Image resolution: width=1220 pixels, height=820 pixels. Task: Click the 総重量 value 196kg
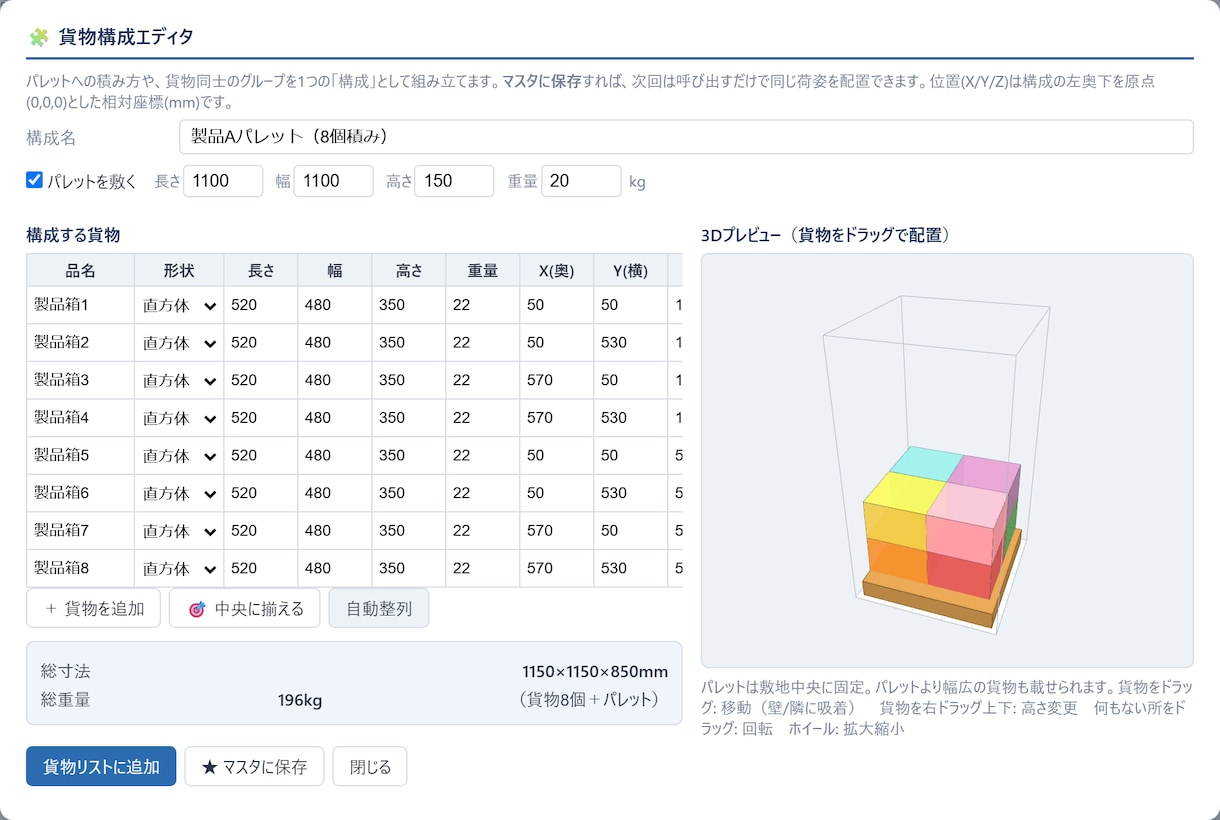pyautogui.click(x=300, y=700)
